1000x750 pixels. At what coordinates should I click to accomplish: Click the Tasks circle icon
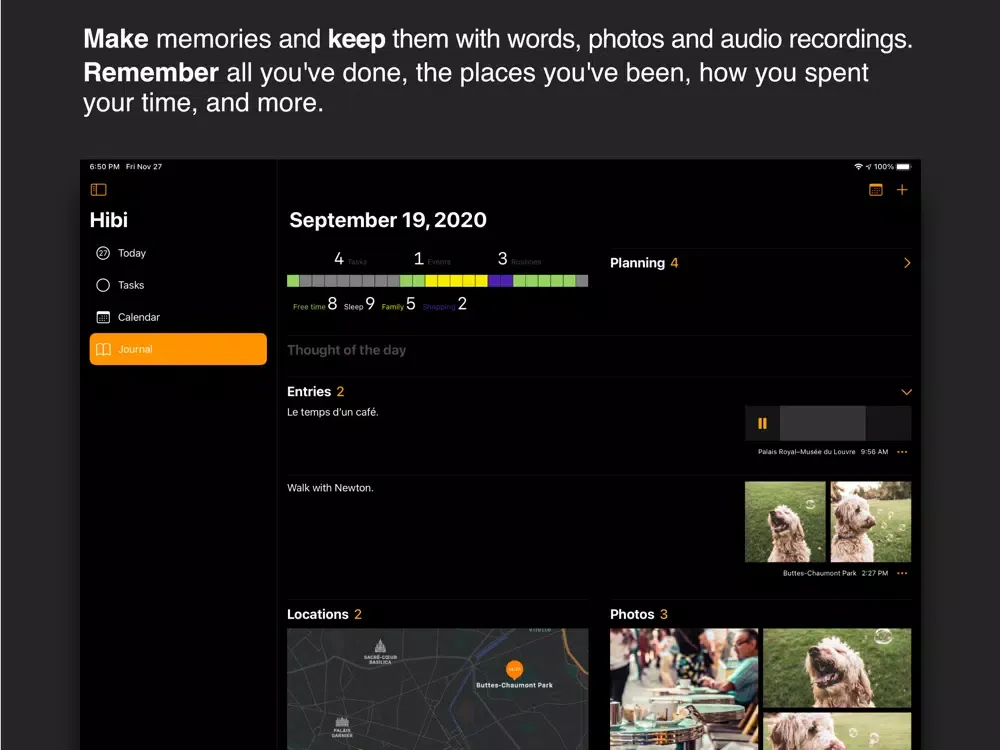[103, 285]
